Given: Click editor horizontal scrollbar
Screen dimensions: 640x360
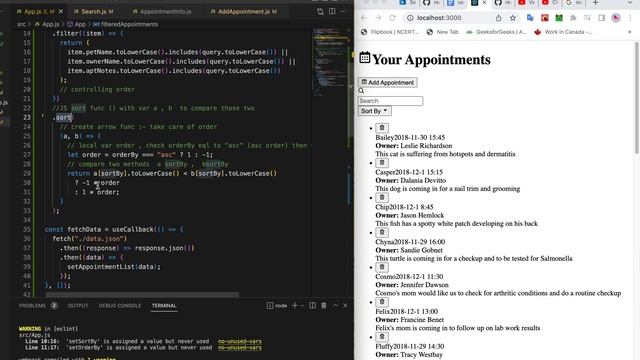Looking at the screenshot, I should point(142,295).
